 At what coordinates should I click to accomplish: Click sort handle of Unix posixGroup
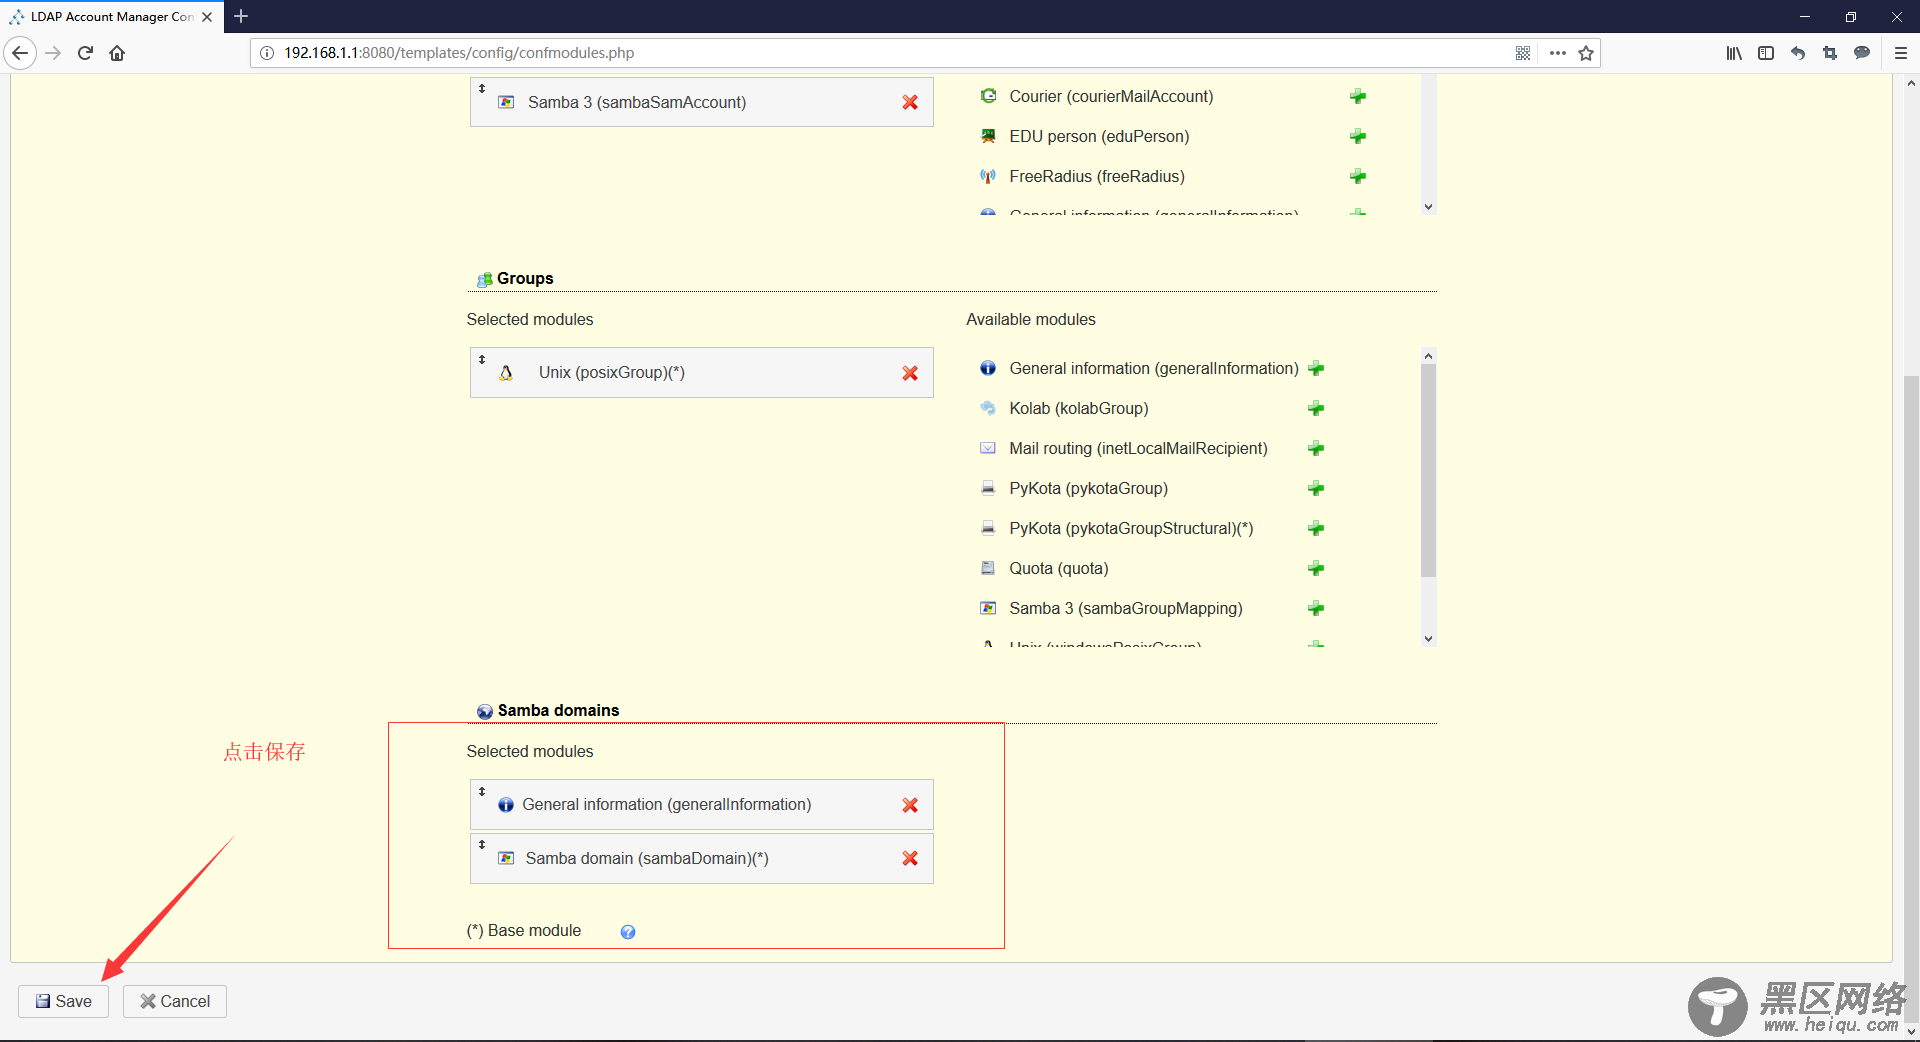tap(482, 359)
